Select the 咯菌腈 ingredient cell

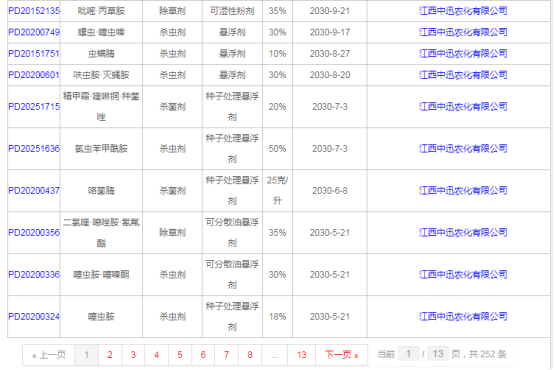[x=101, y=190]
